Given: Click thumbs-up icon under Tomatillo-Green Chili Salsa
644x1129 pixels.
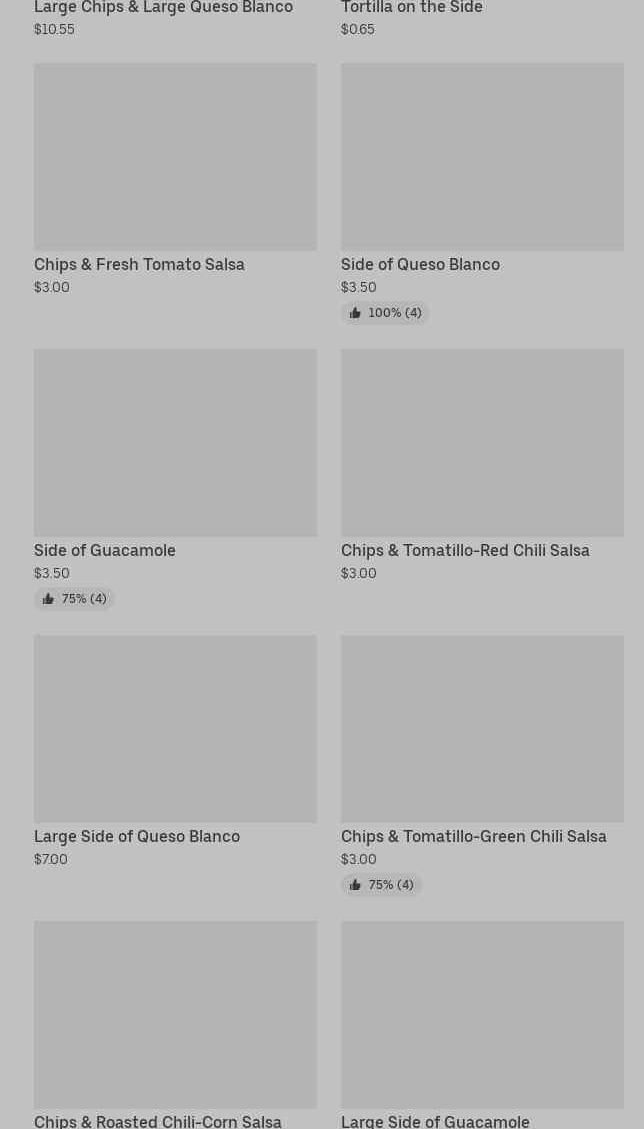Looking at the screenshot, I should click(354, 884).
